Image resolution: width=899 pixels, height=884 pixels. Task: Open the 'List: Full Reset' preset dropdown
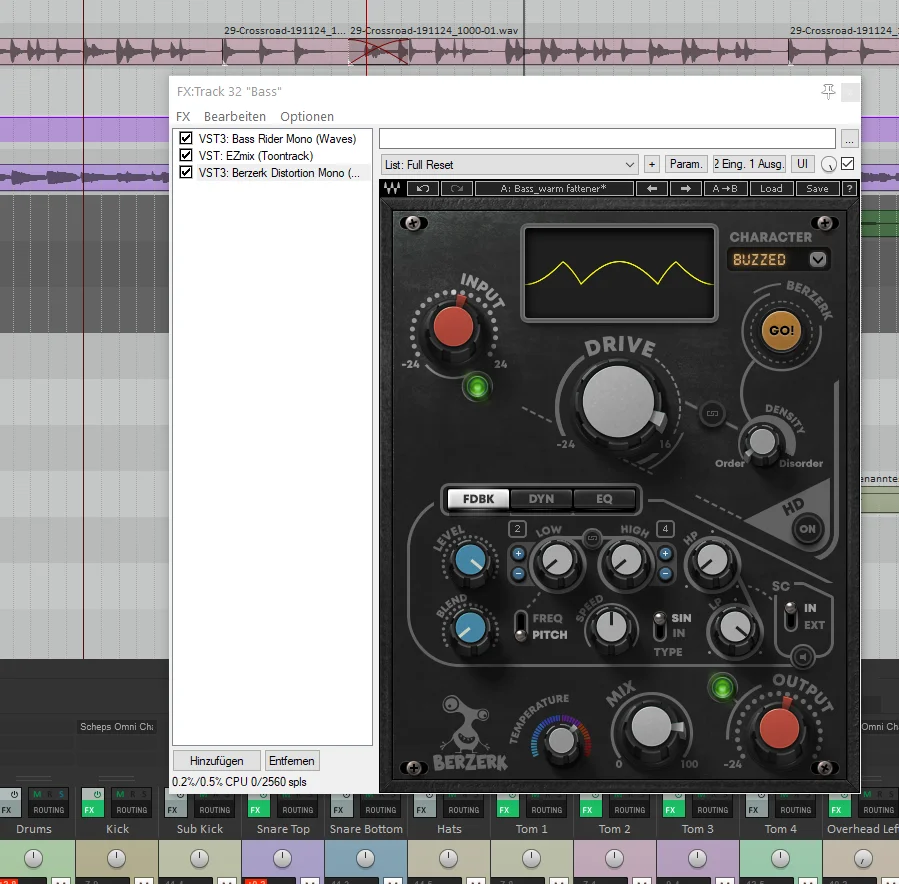click(509, 165)
